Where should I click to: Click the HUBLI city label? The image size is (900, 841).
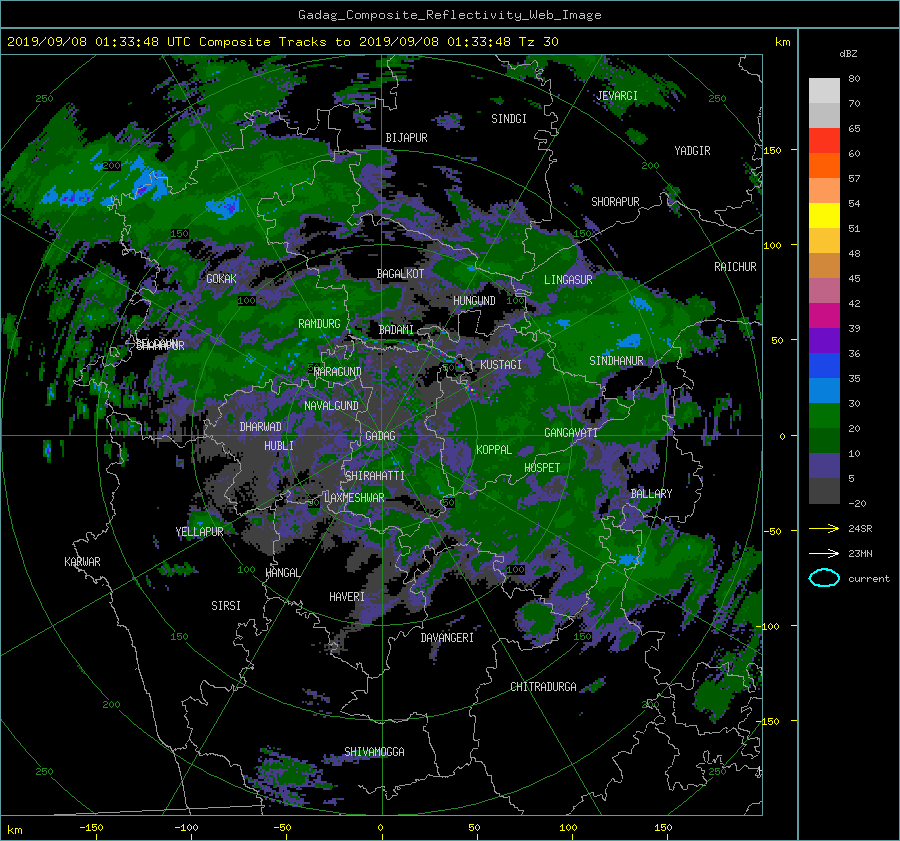[279, 446]
